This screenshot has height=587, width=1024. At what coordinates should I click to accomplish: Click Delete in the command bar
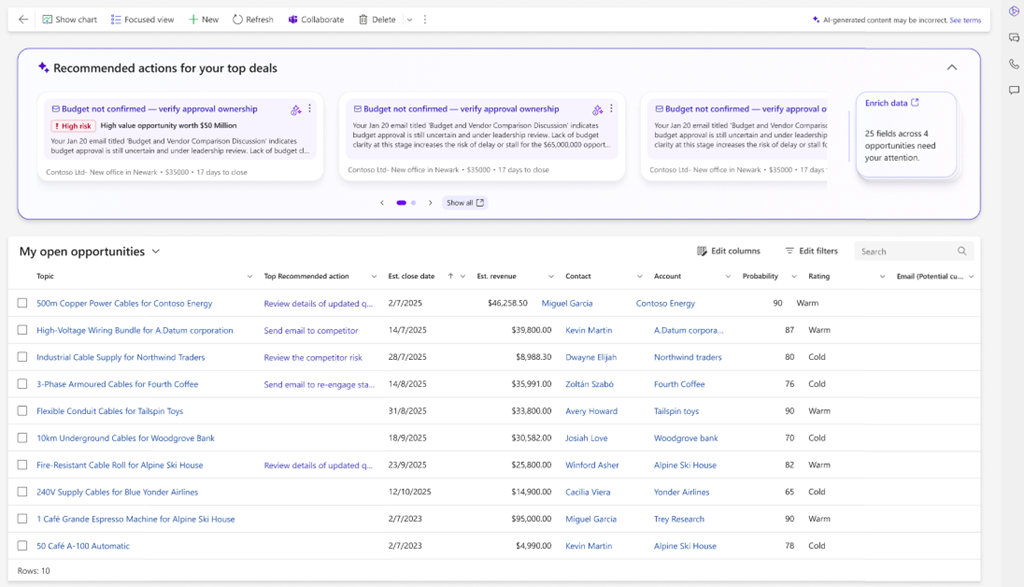pos(377,20)
